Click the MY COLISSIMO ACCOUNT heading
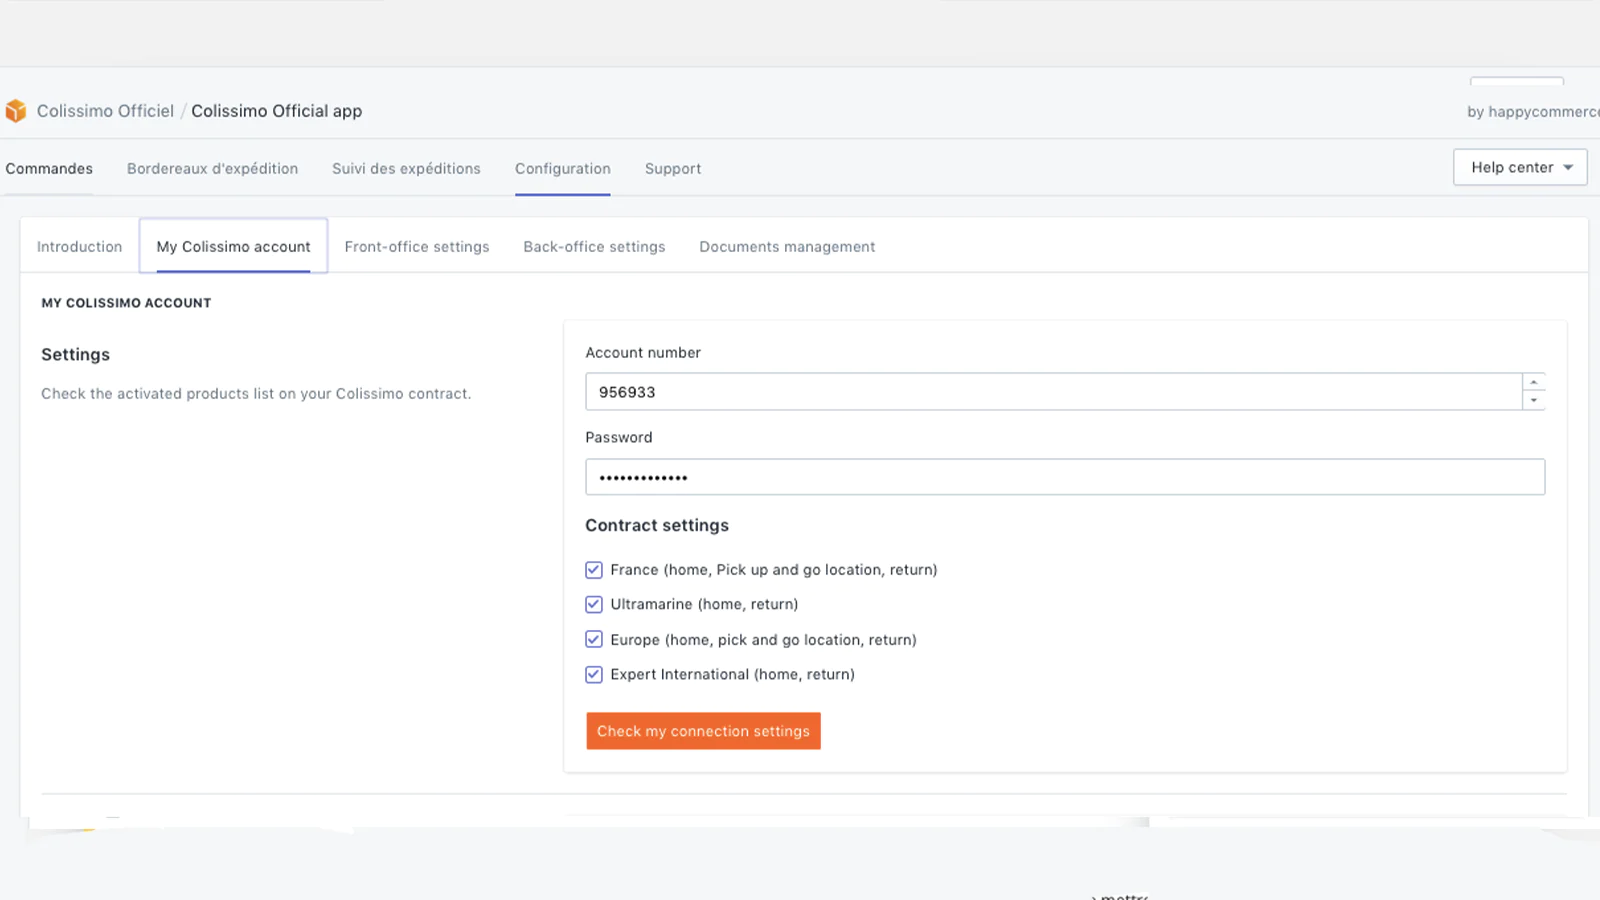This screenshot has height=900, width=1600. point(126,303)
